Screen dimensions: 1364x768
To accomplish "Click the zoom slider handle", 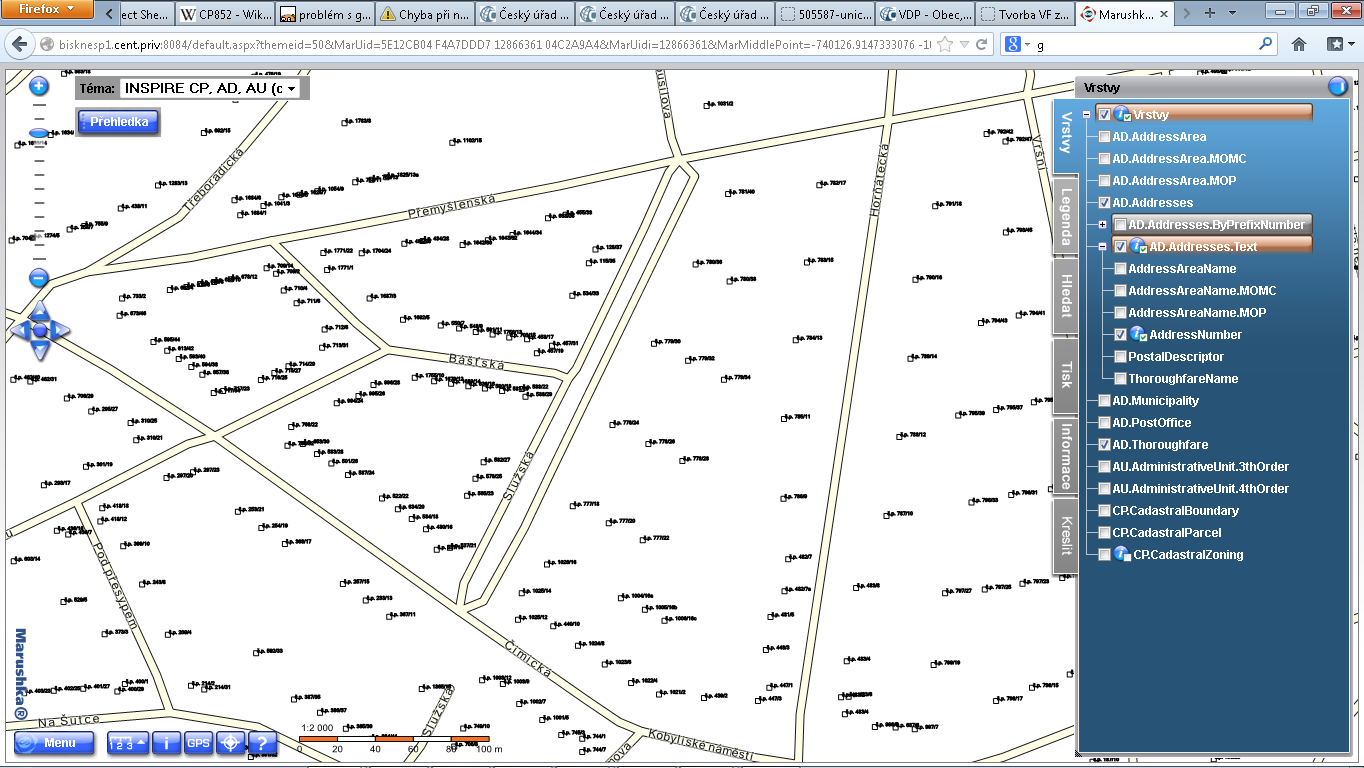I will pyautogui.click(x=39, y=133).
